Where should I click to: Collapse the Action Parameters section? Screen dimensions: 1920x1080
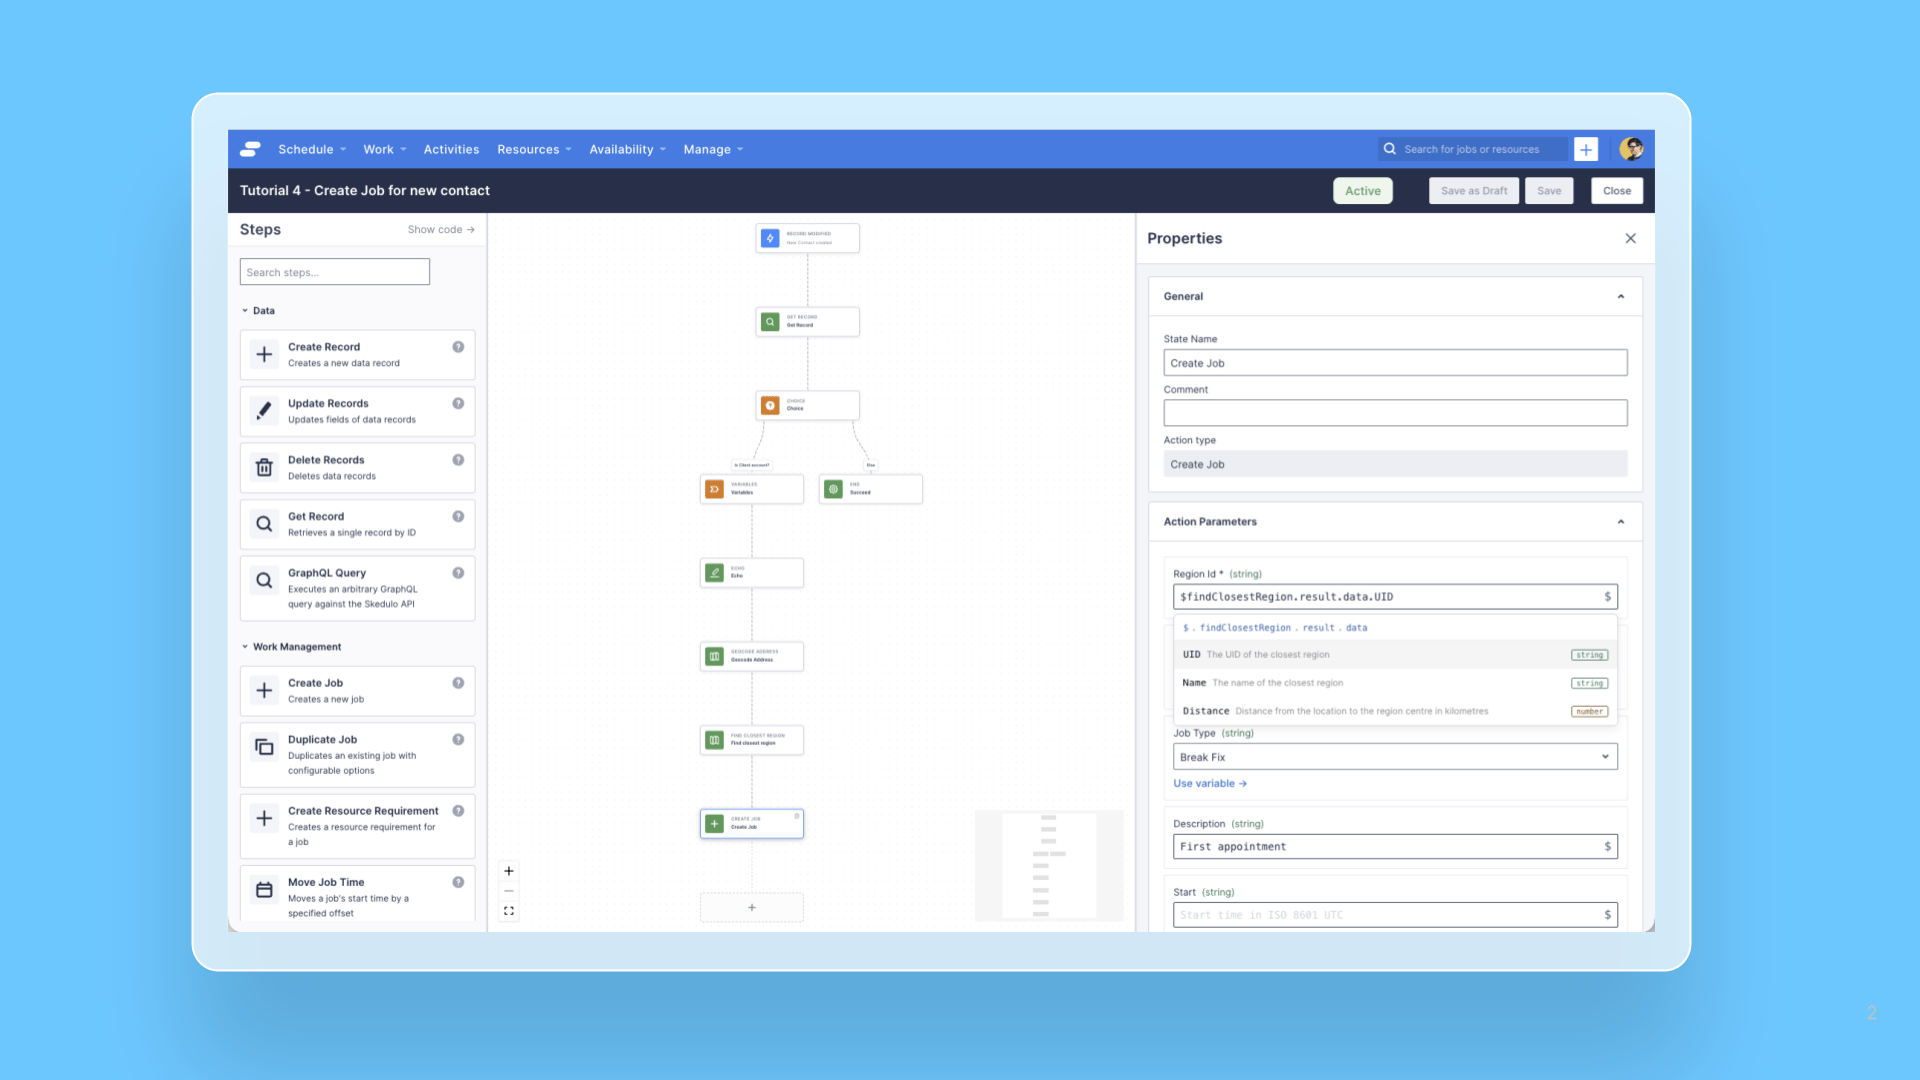(x=1621, y=522)
